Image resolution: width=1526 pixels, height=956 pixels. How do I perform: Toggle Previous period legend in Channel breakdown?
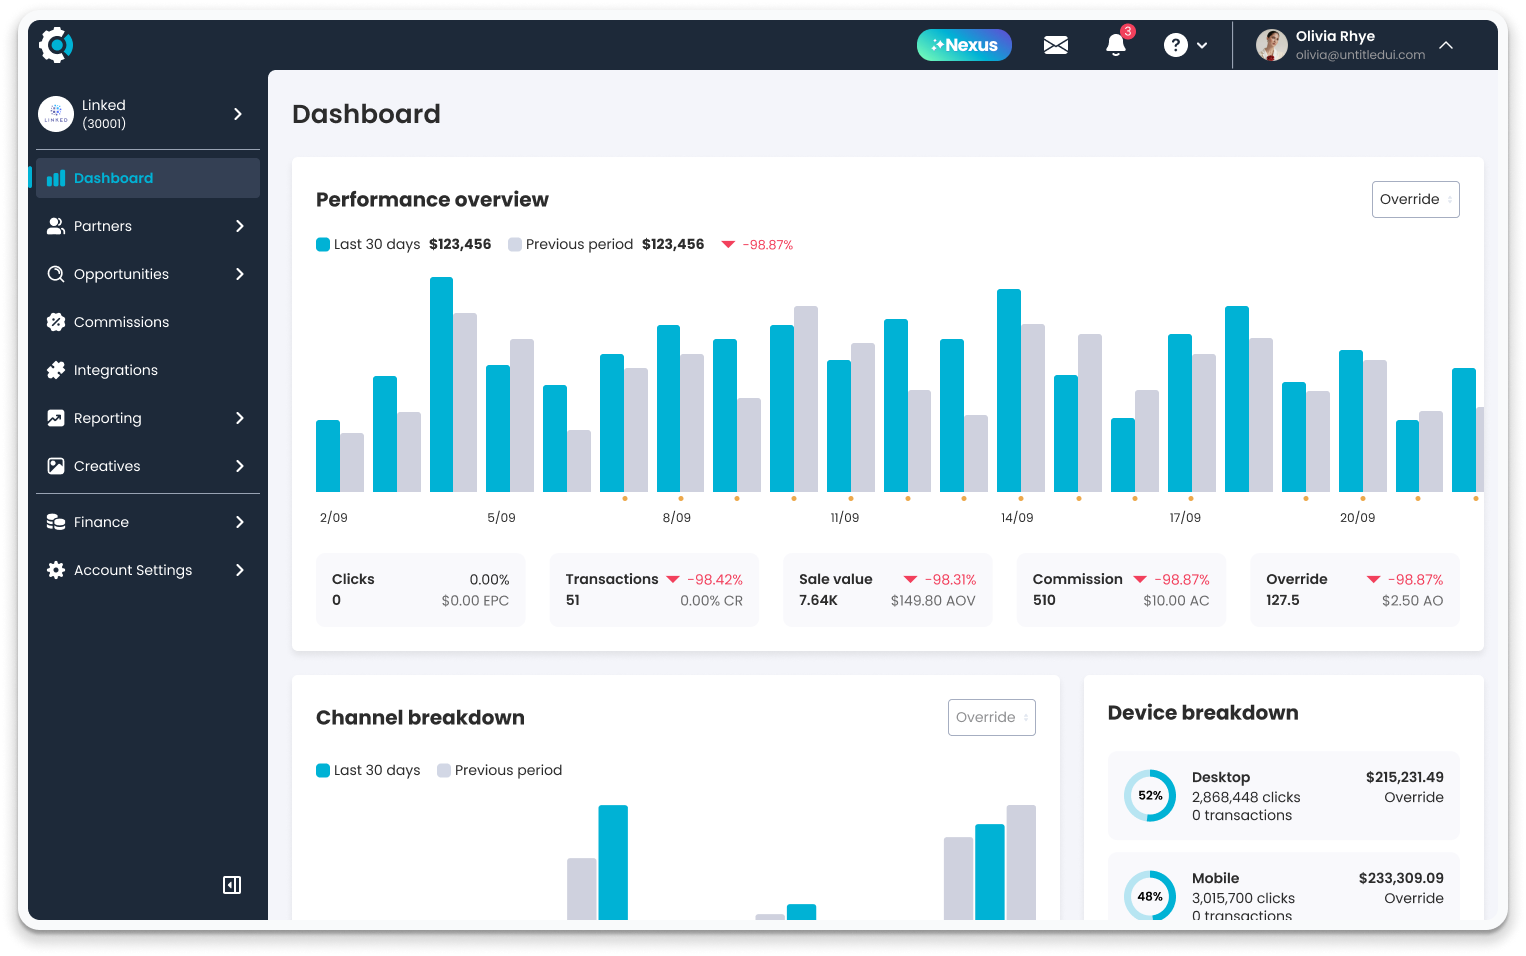499,770
